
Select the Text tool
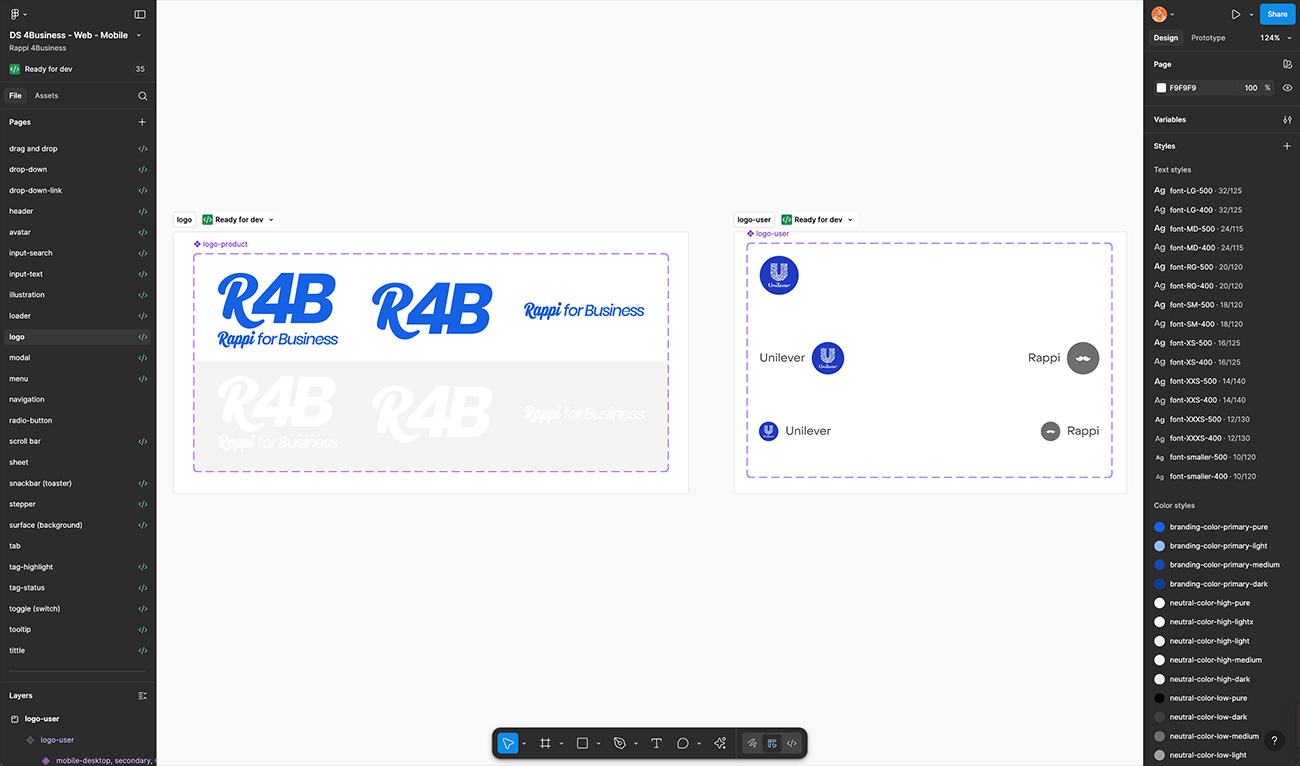[x=656, y=743]
